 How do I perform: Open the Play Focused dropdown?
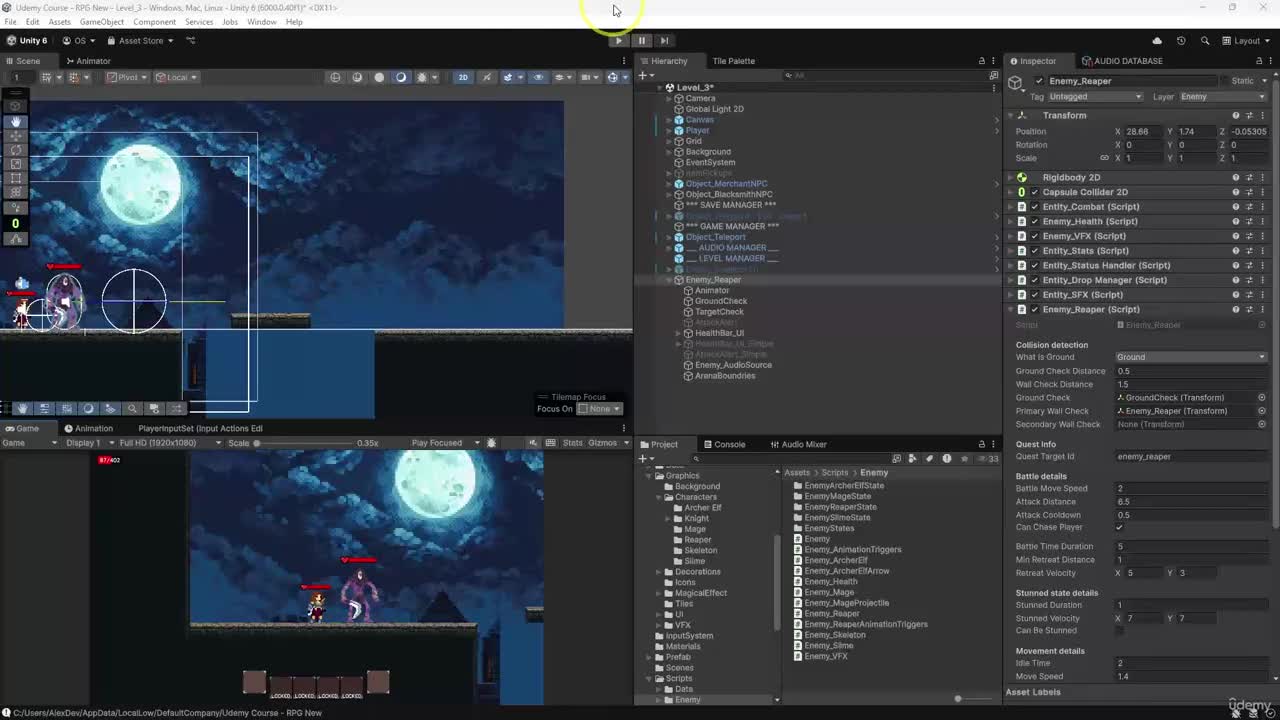(x=446, y=443)
